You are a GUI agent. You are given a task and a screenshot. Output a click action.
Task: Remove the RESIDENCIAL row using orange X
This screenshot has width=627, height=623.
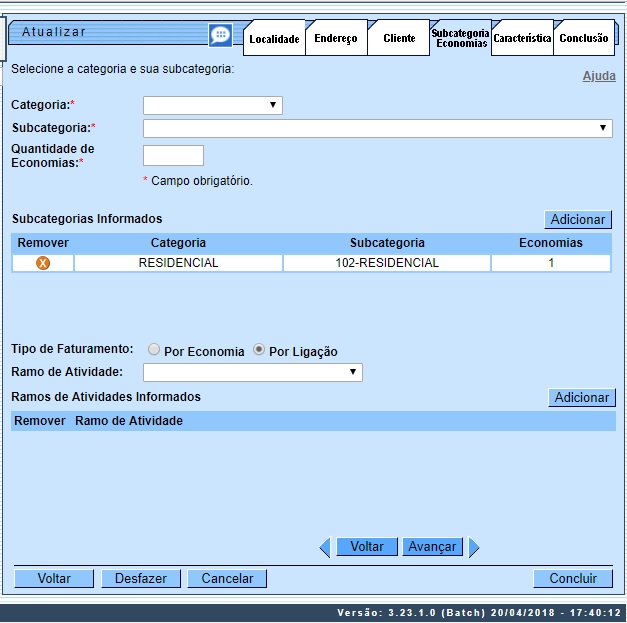click(43, 263)
